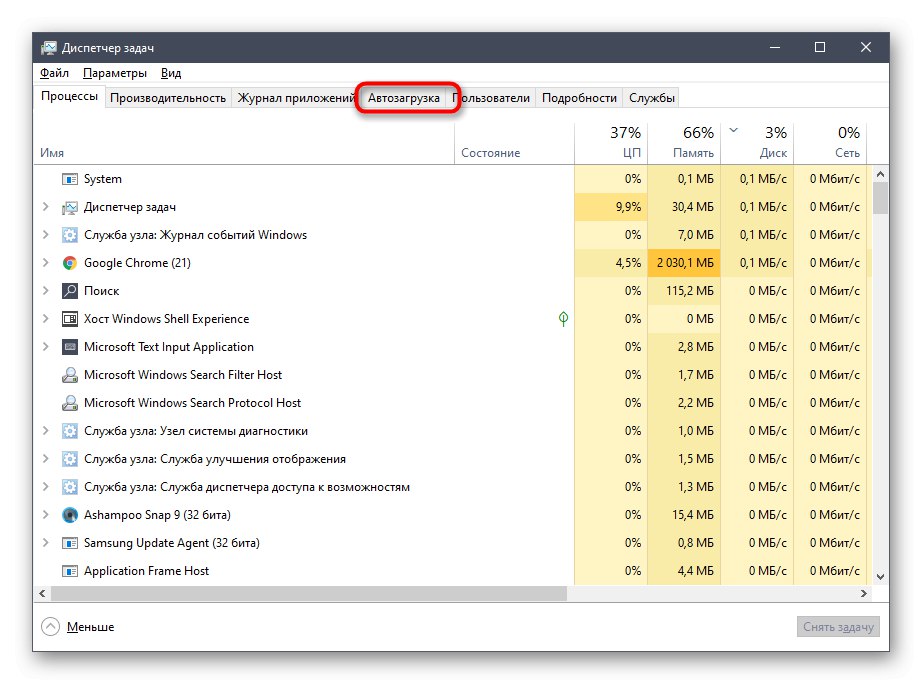Click the Microsoft Windows Search Filter Host icon

70,375
